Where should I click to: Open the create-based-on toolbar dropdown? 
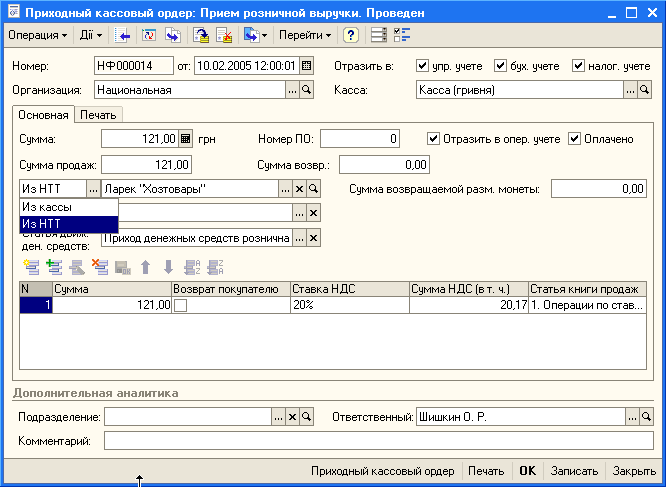[x=255, y=35]
